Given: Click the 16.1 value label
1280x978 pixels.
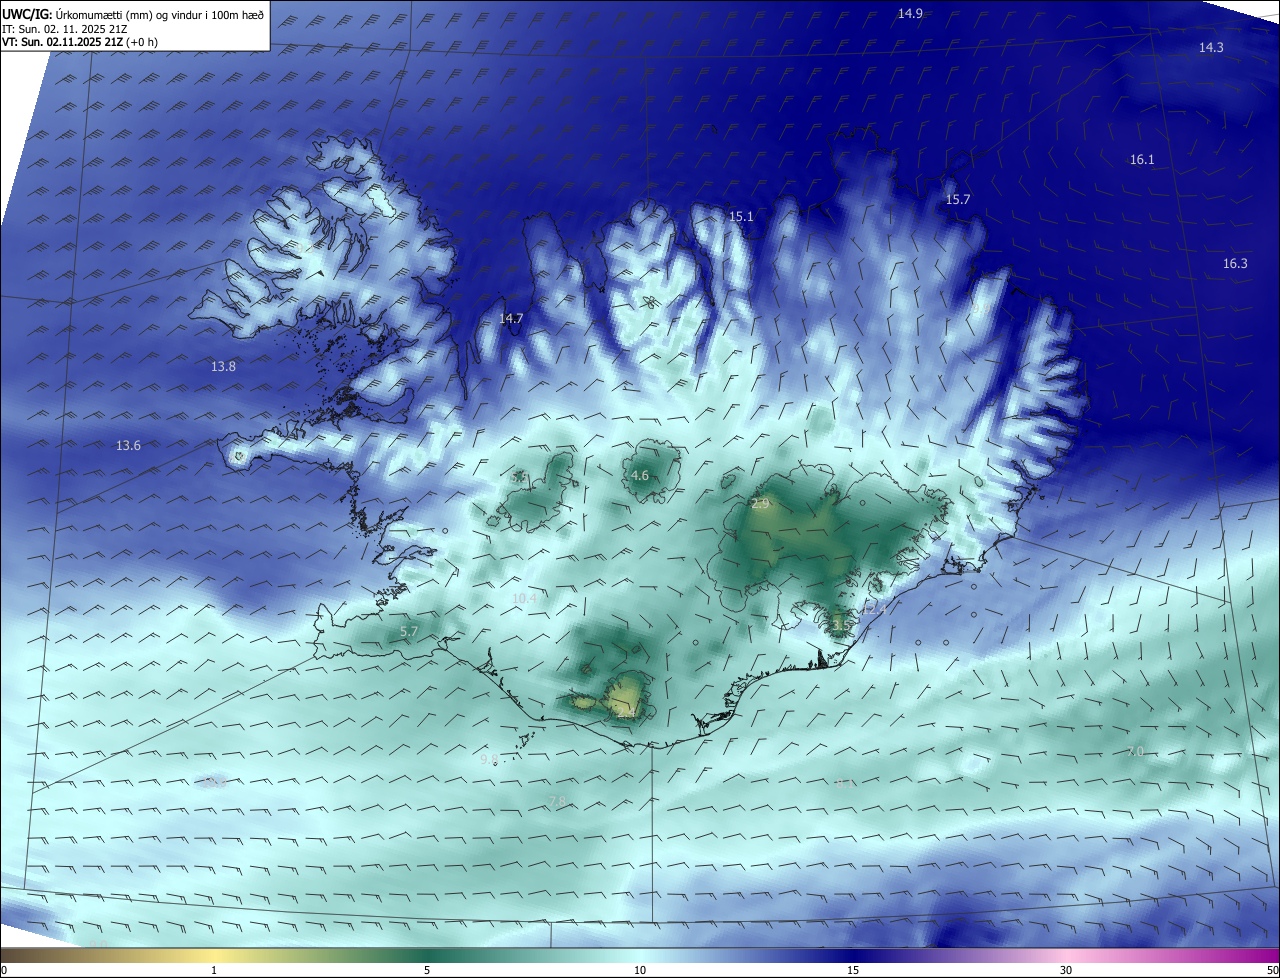Looking at the screenshot, I should click(x=1142, y=159).
